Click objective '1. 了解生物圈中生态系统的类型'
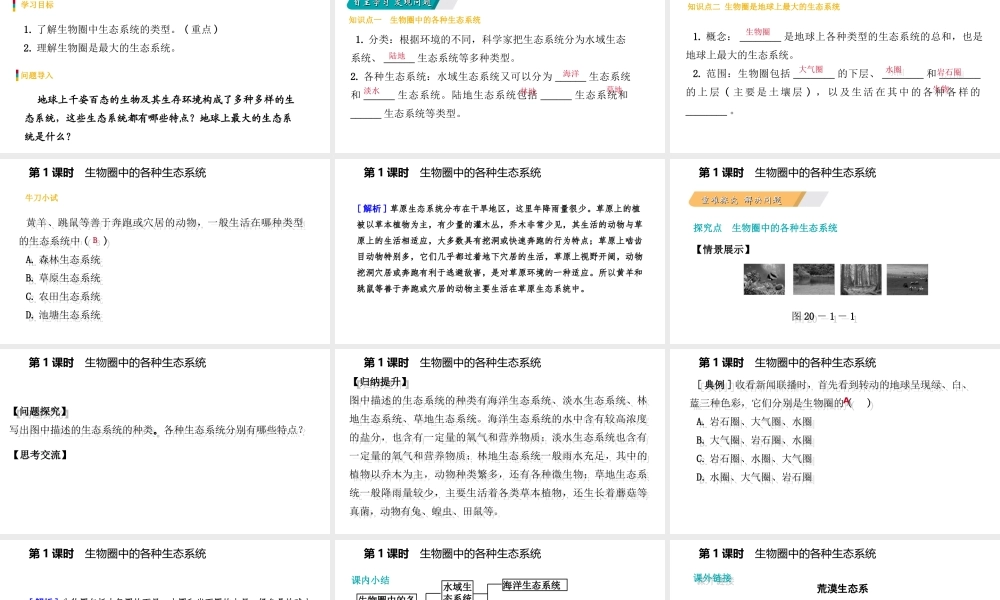The width and height of the screenshot is (1000, 600). 121,29
